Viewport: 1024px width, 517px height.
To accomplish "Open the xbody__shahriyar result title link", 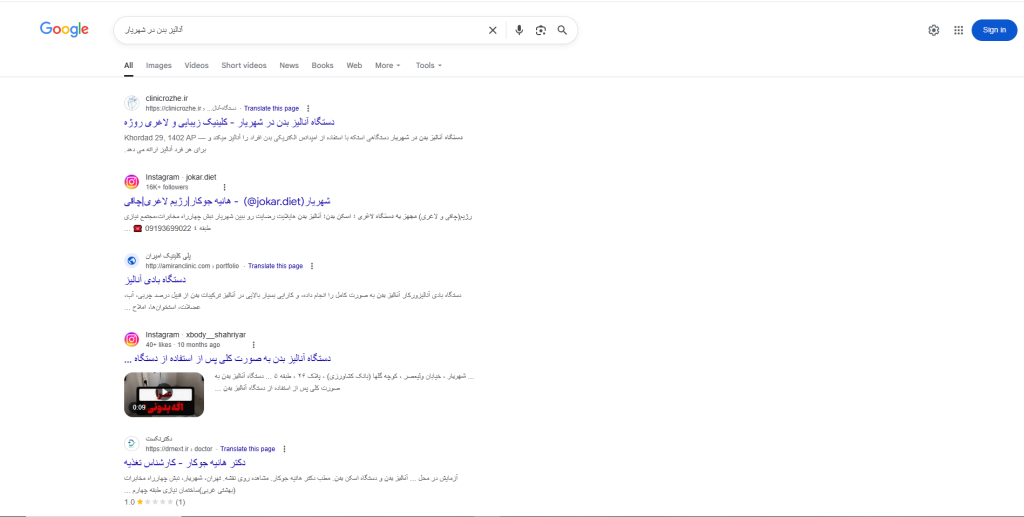I will pos(227,358).
